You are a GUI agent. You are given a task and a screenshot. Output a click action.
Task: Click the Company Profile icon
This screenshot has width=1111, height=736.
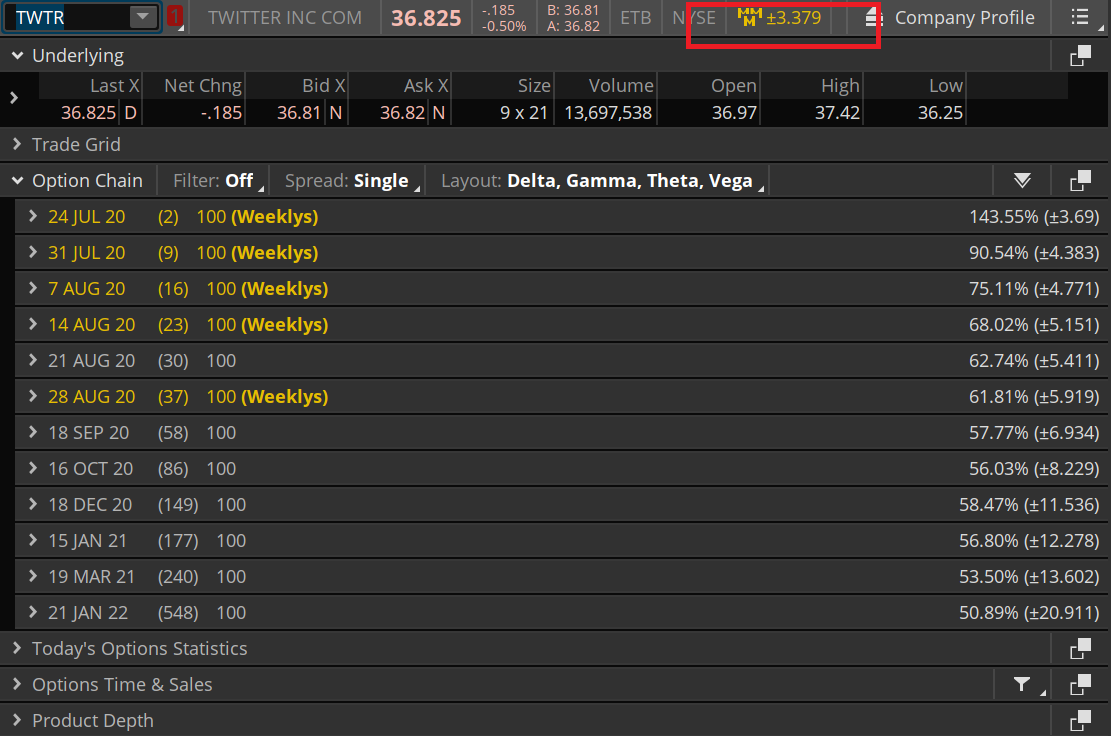pyautogui.click(x=874, y=17)
